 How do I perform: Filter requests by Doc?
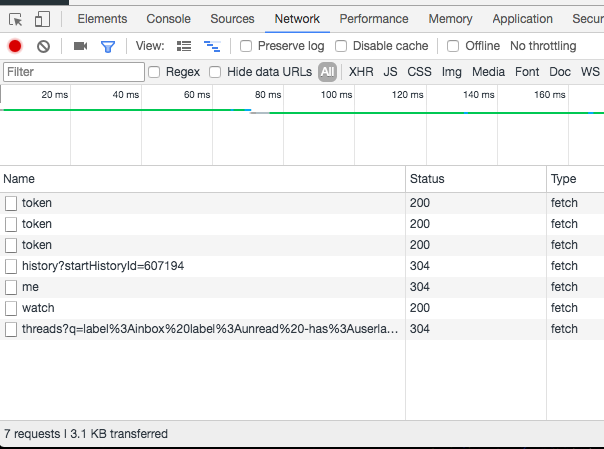pos(560,72)
